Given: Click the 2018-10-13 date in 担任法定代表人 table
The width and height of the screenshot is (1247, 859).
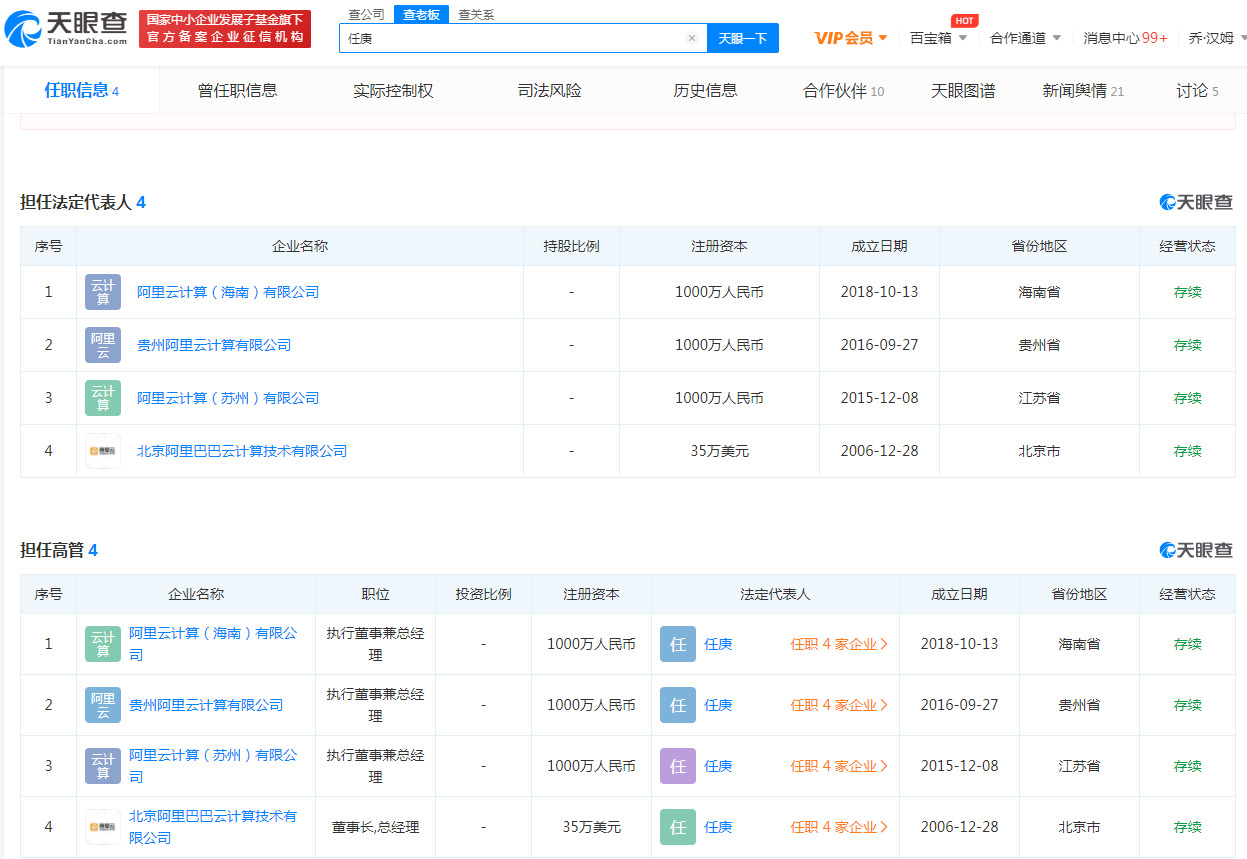Looking at the screenshot, I should pos(879,292).
